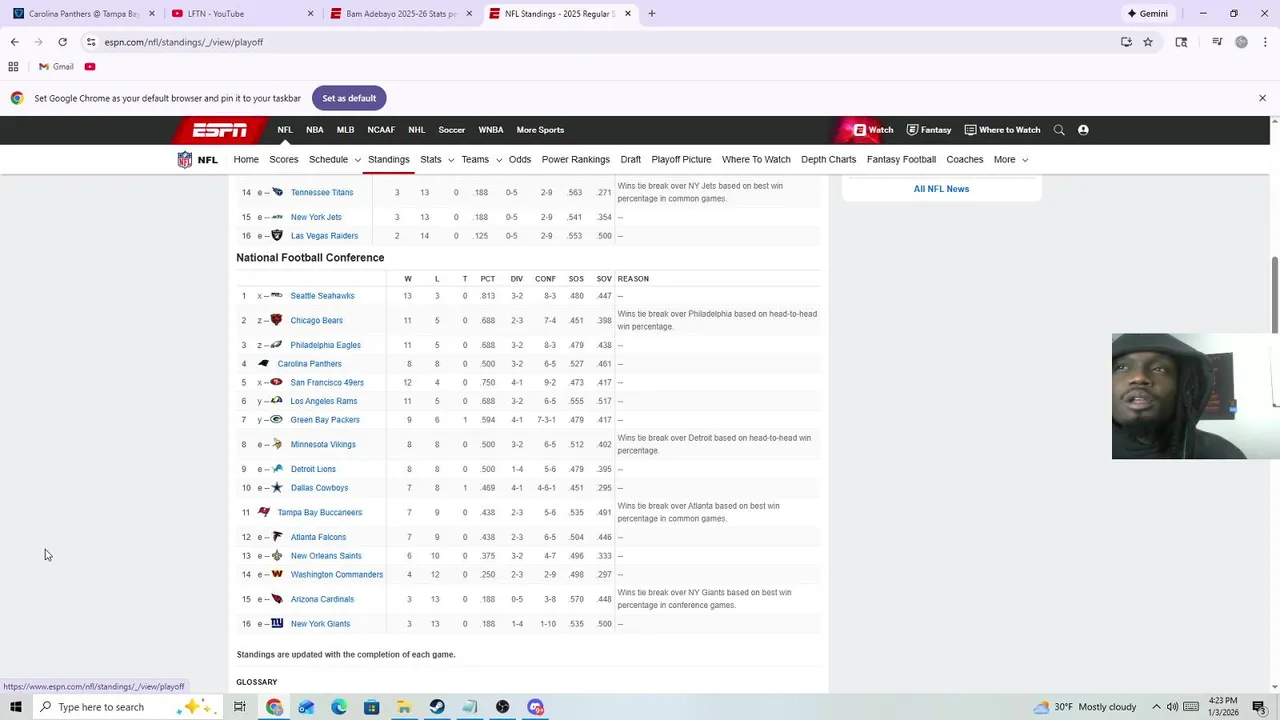Go back with browser back arrow

[14, 42]
